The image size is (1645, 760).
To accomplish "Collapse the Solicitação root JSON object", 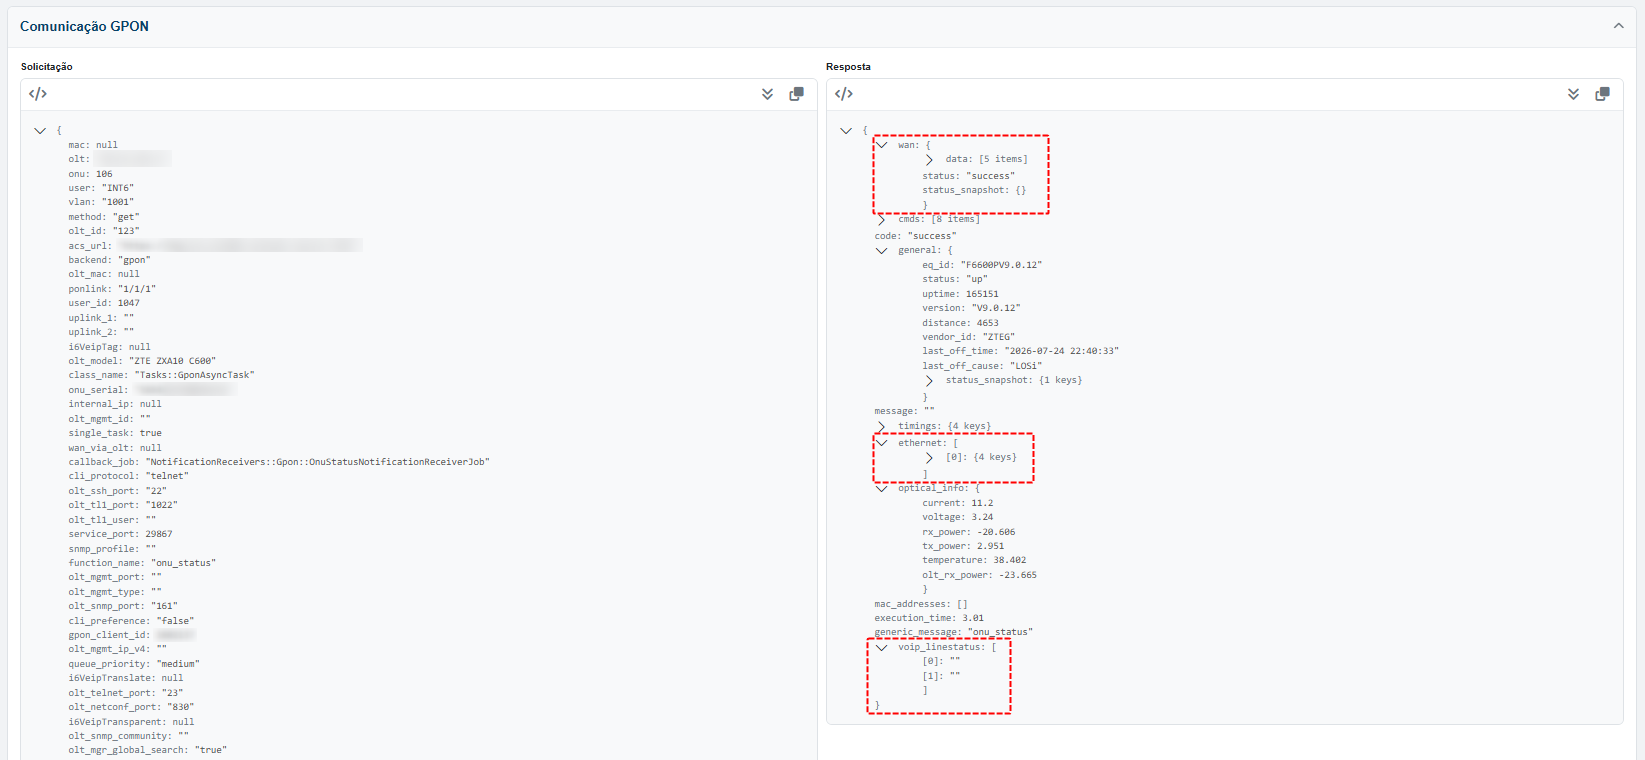I will pyautogui.click(x=40, y=131).
